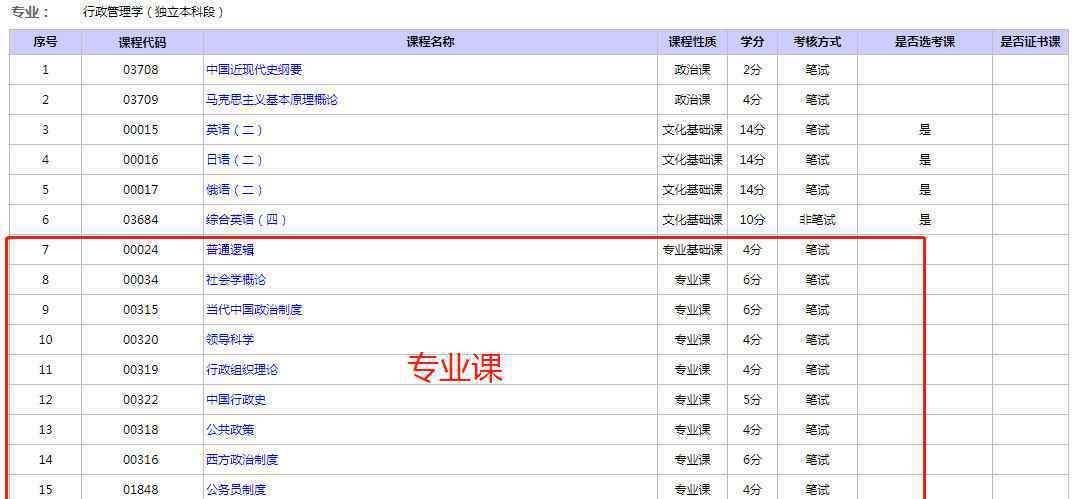Image resolution: width=1088 pixels, height=499 pixels.
Task: Select course code 03684
Action: click(141, 220)
